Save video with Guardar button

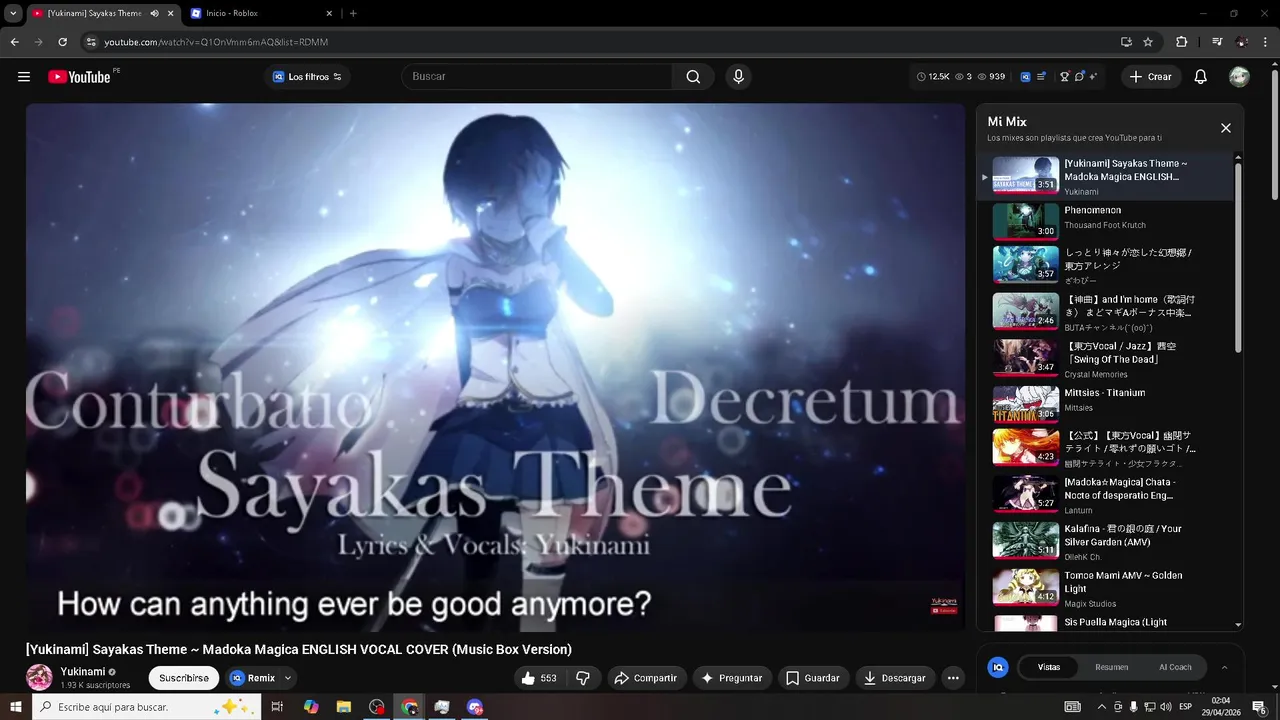[813, 678]
